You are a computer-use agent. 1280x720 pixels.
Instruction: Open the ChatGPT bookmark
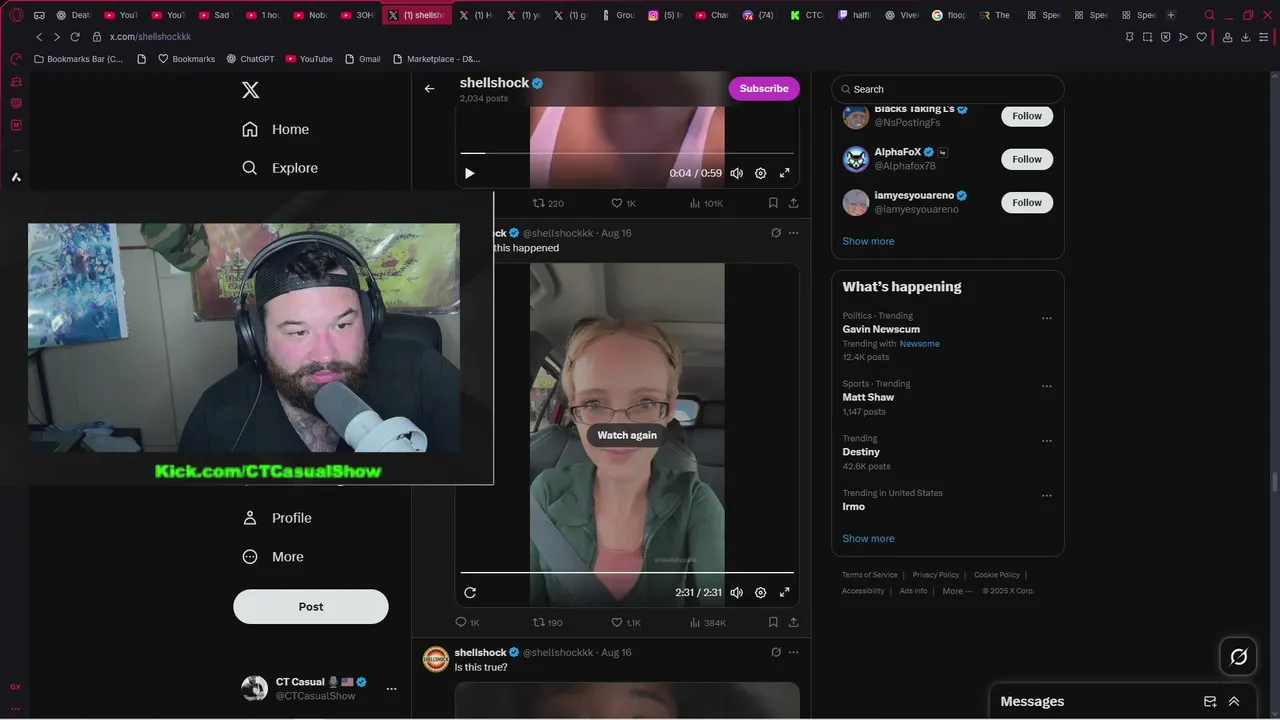click(x=250, y=59)
